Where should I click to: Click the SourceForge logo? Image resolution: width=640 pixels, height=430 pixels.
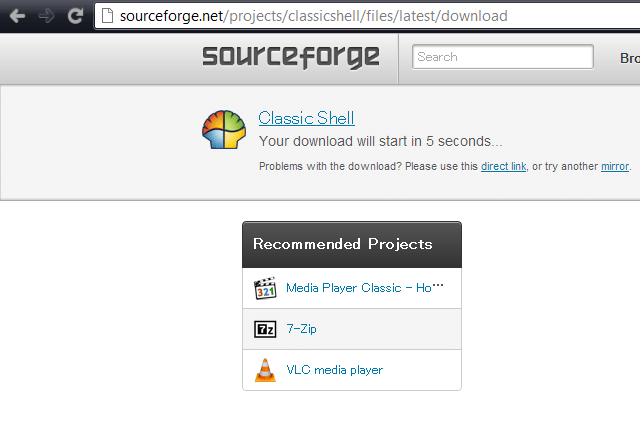(x=291, y=57)
